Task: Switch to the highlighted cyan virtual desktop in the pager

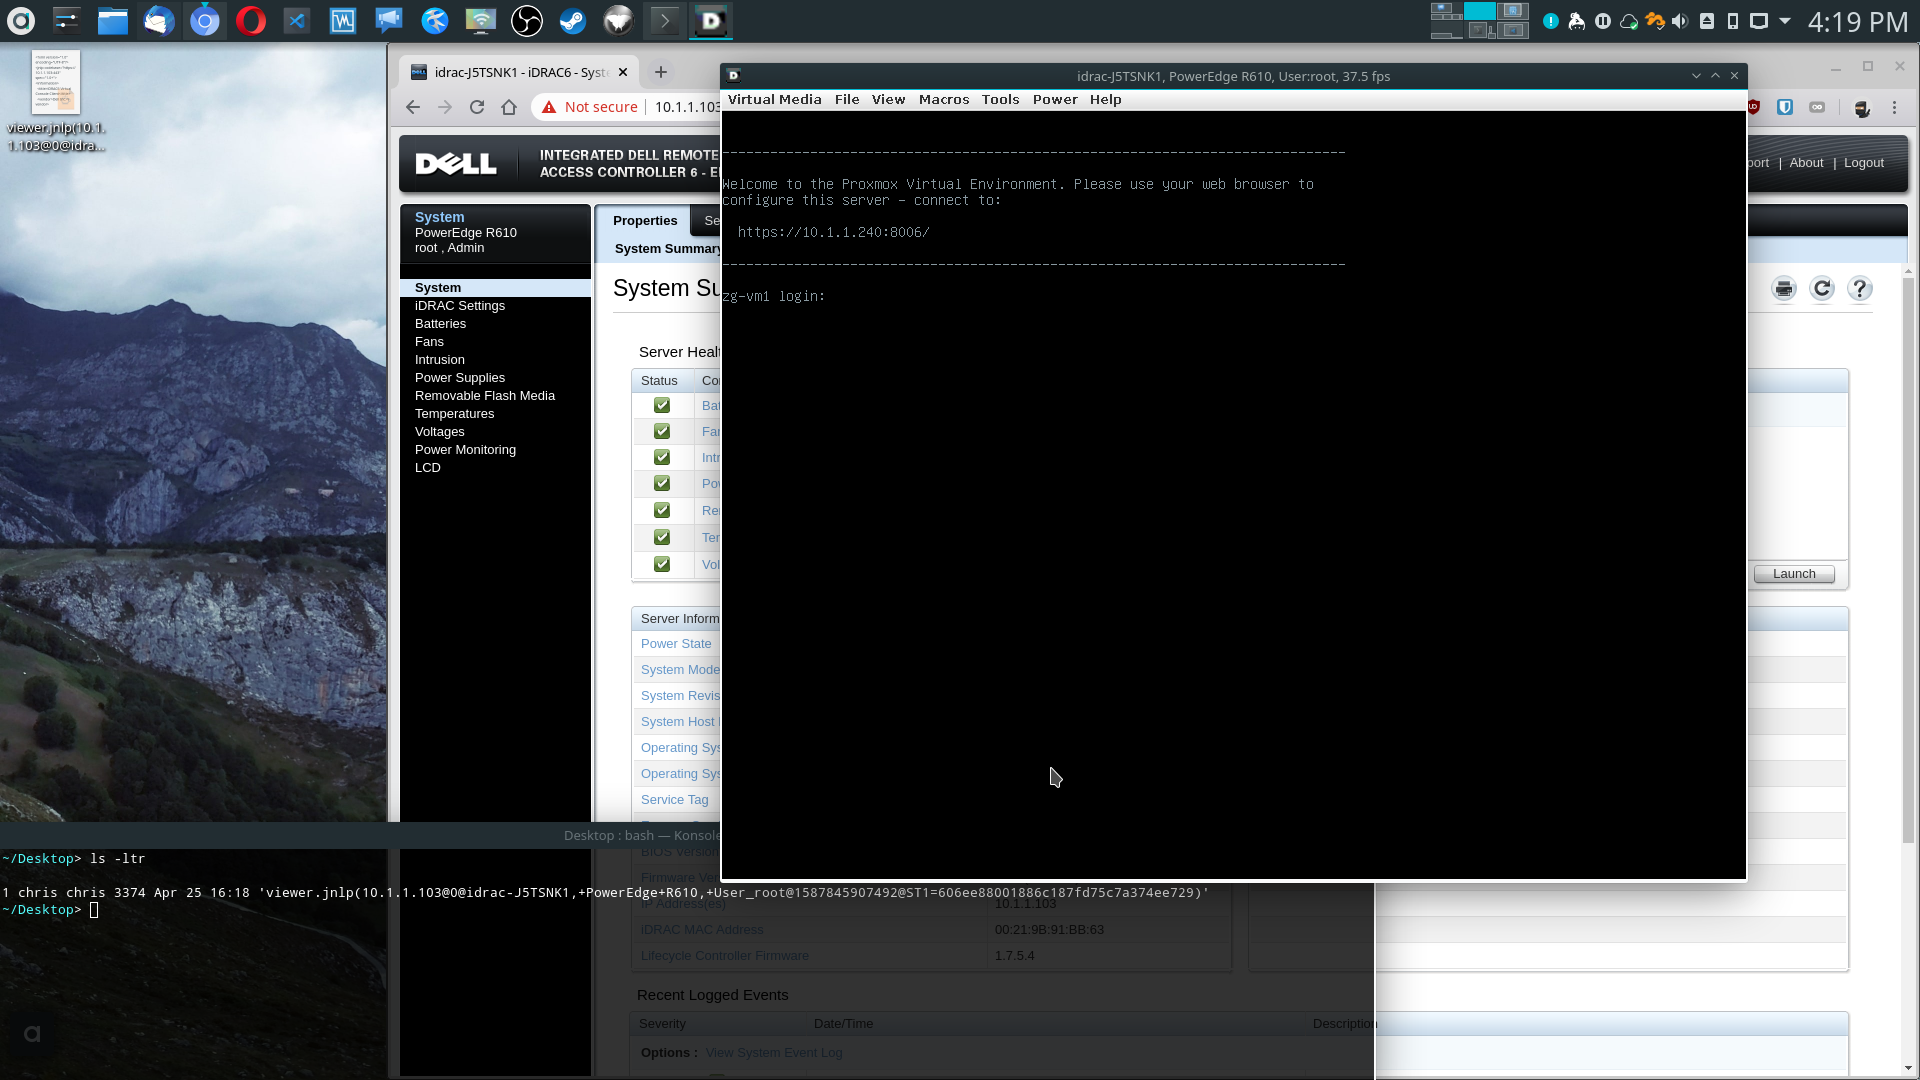Action: pyautogui.click(x=1480, y=11)
